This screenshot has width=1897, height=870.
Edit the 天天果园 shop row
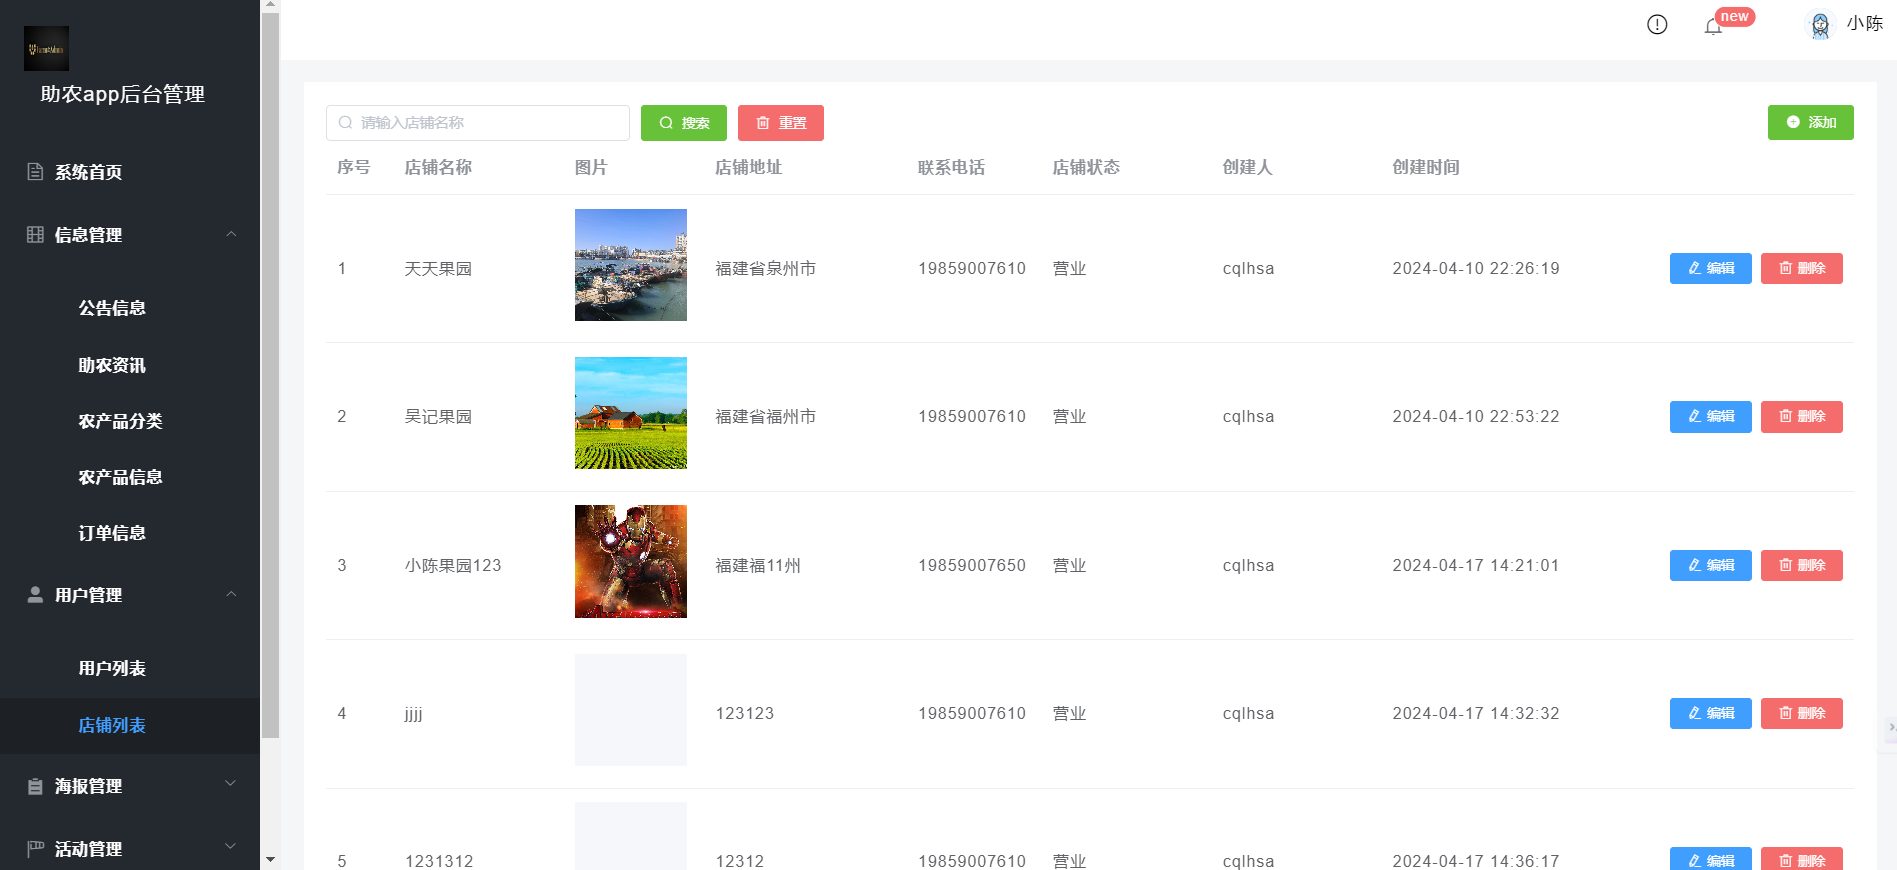pos(1711,268)
